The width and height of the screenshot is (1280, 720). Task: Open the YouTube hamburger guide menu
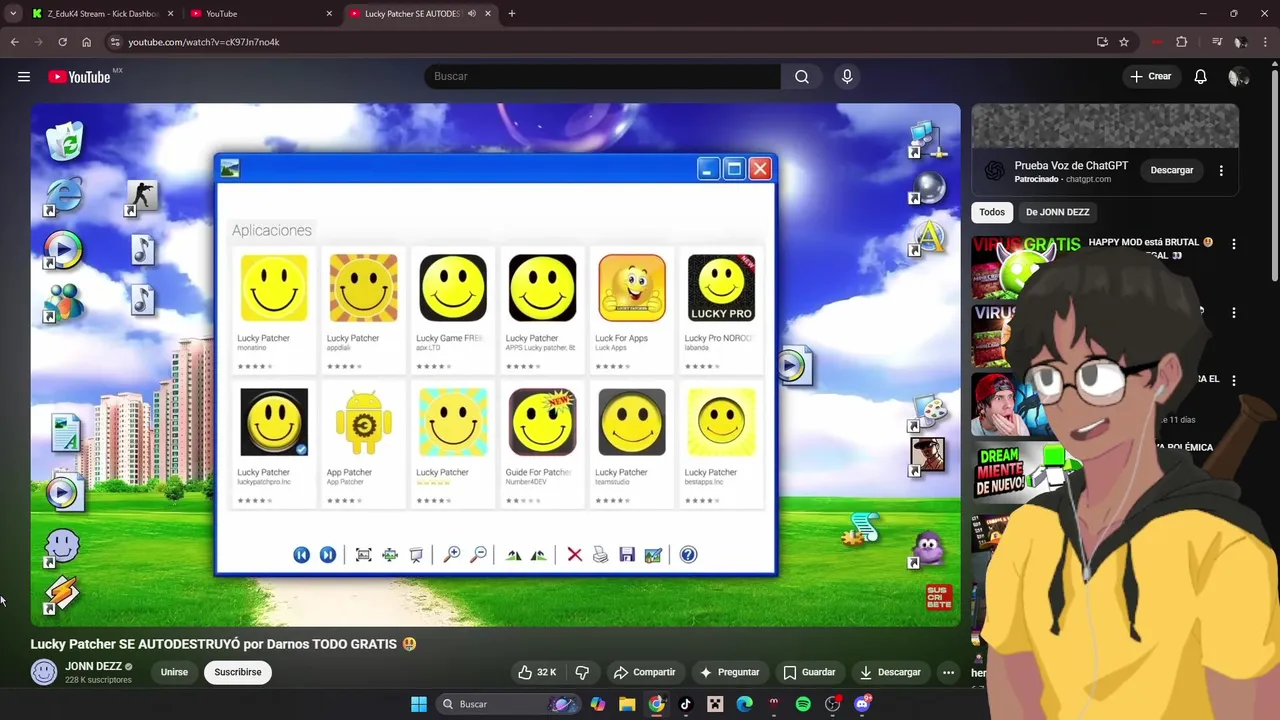[24, 77]
